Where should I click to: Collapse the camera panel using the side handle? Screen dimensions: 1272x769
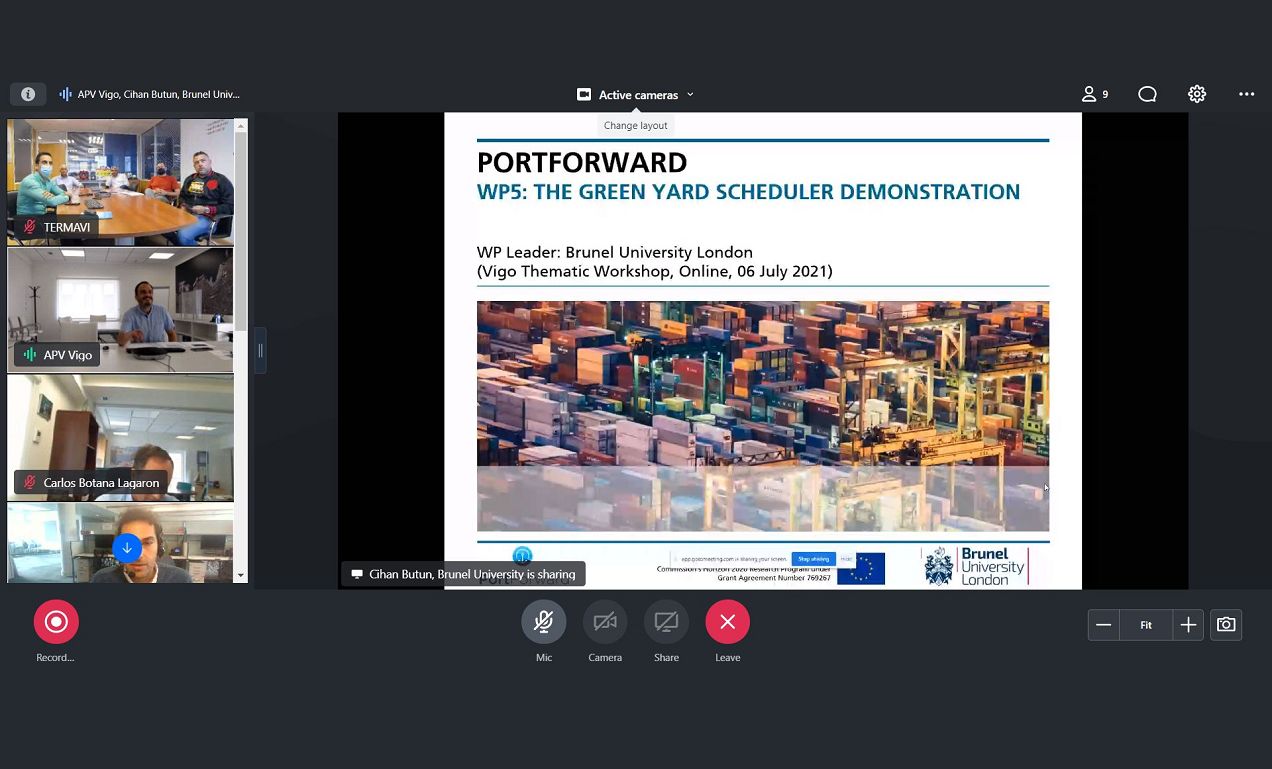pos(260,350)
